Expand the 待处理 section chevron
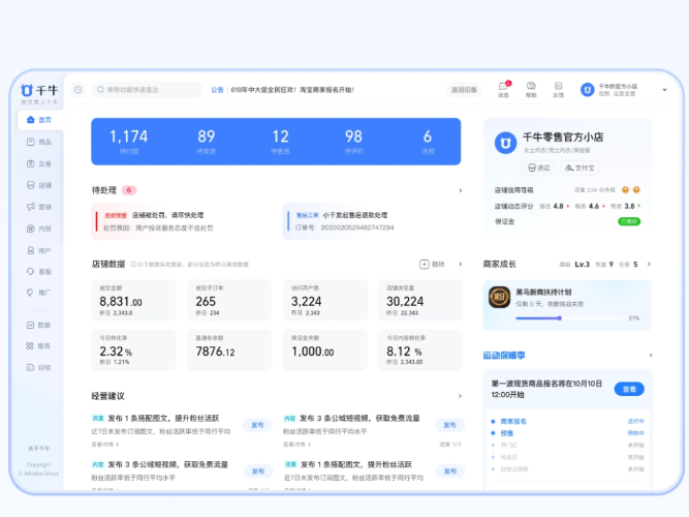The height and width of the screenshot is (517, 689). coord(460,190)
